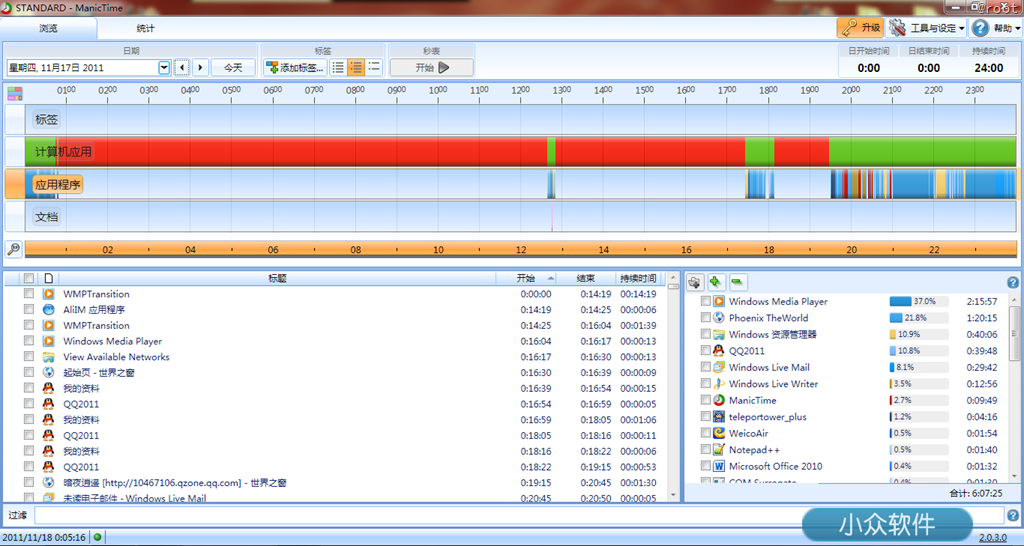Select the 应用程序 timeline row label
Viewport: 1024px width, 546px height.
click(57, 185)
